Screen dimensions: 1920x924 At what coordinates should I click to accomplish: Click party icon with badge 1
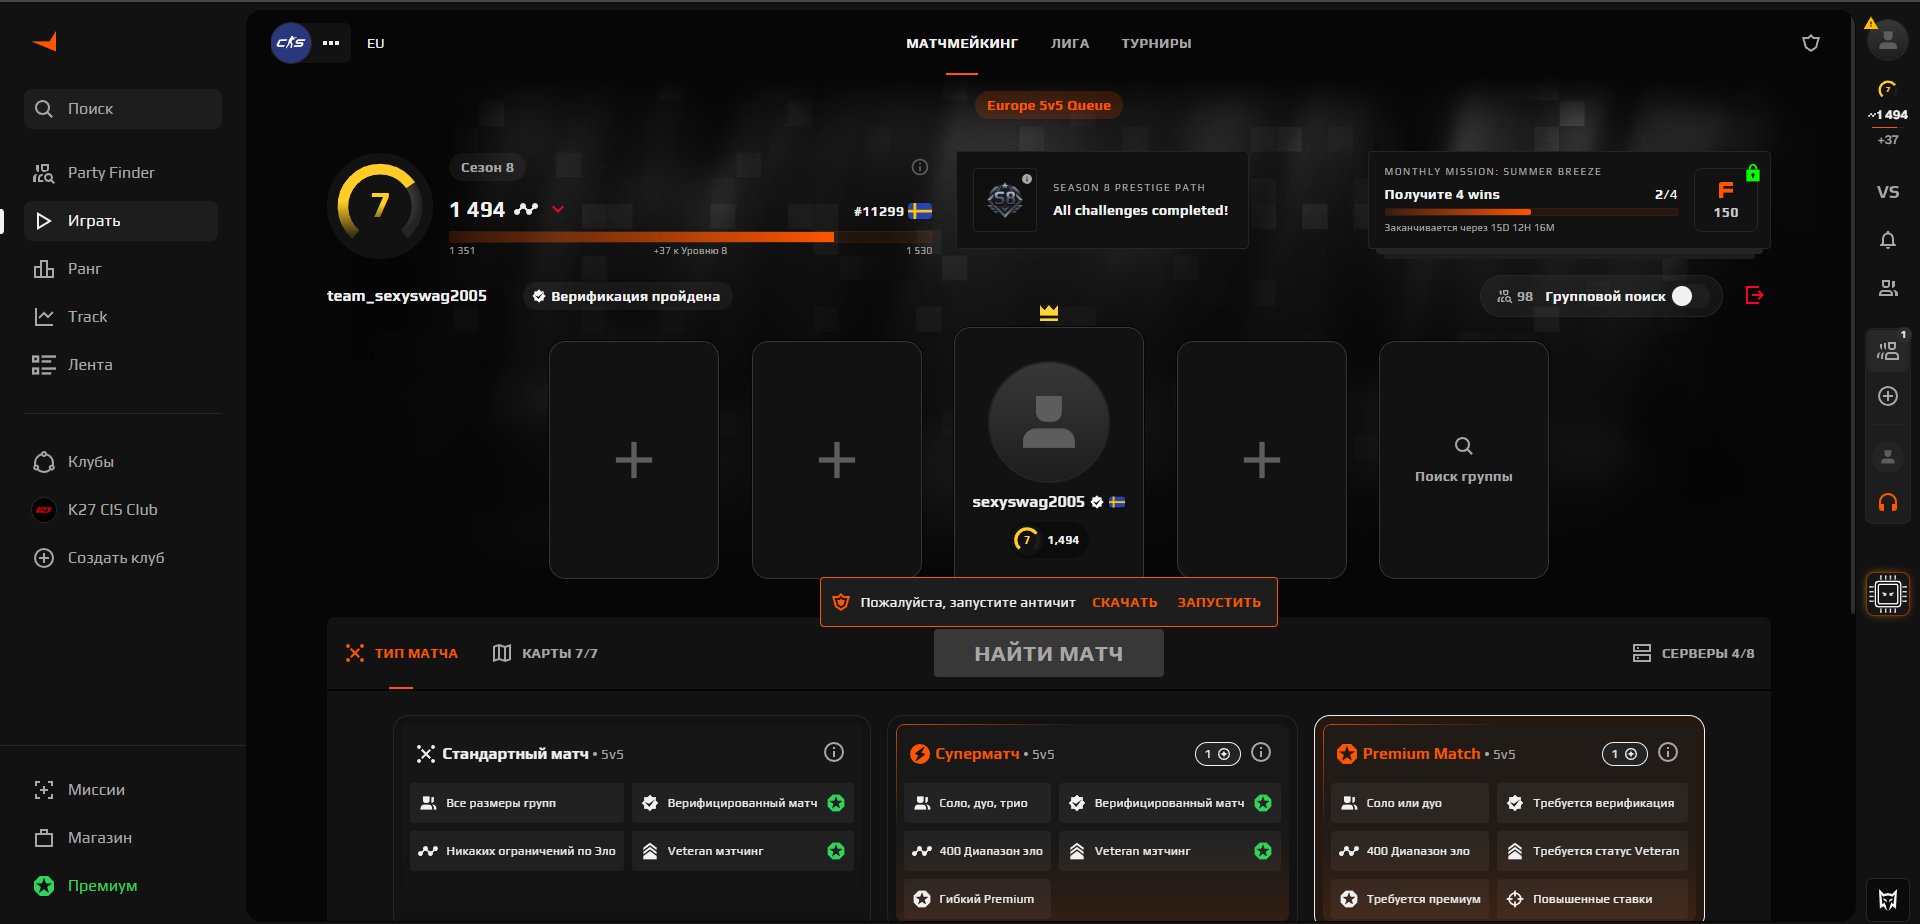[1888, 351]
